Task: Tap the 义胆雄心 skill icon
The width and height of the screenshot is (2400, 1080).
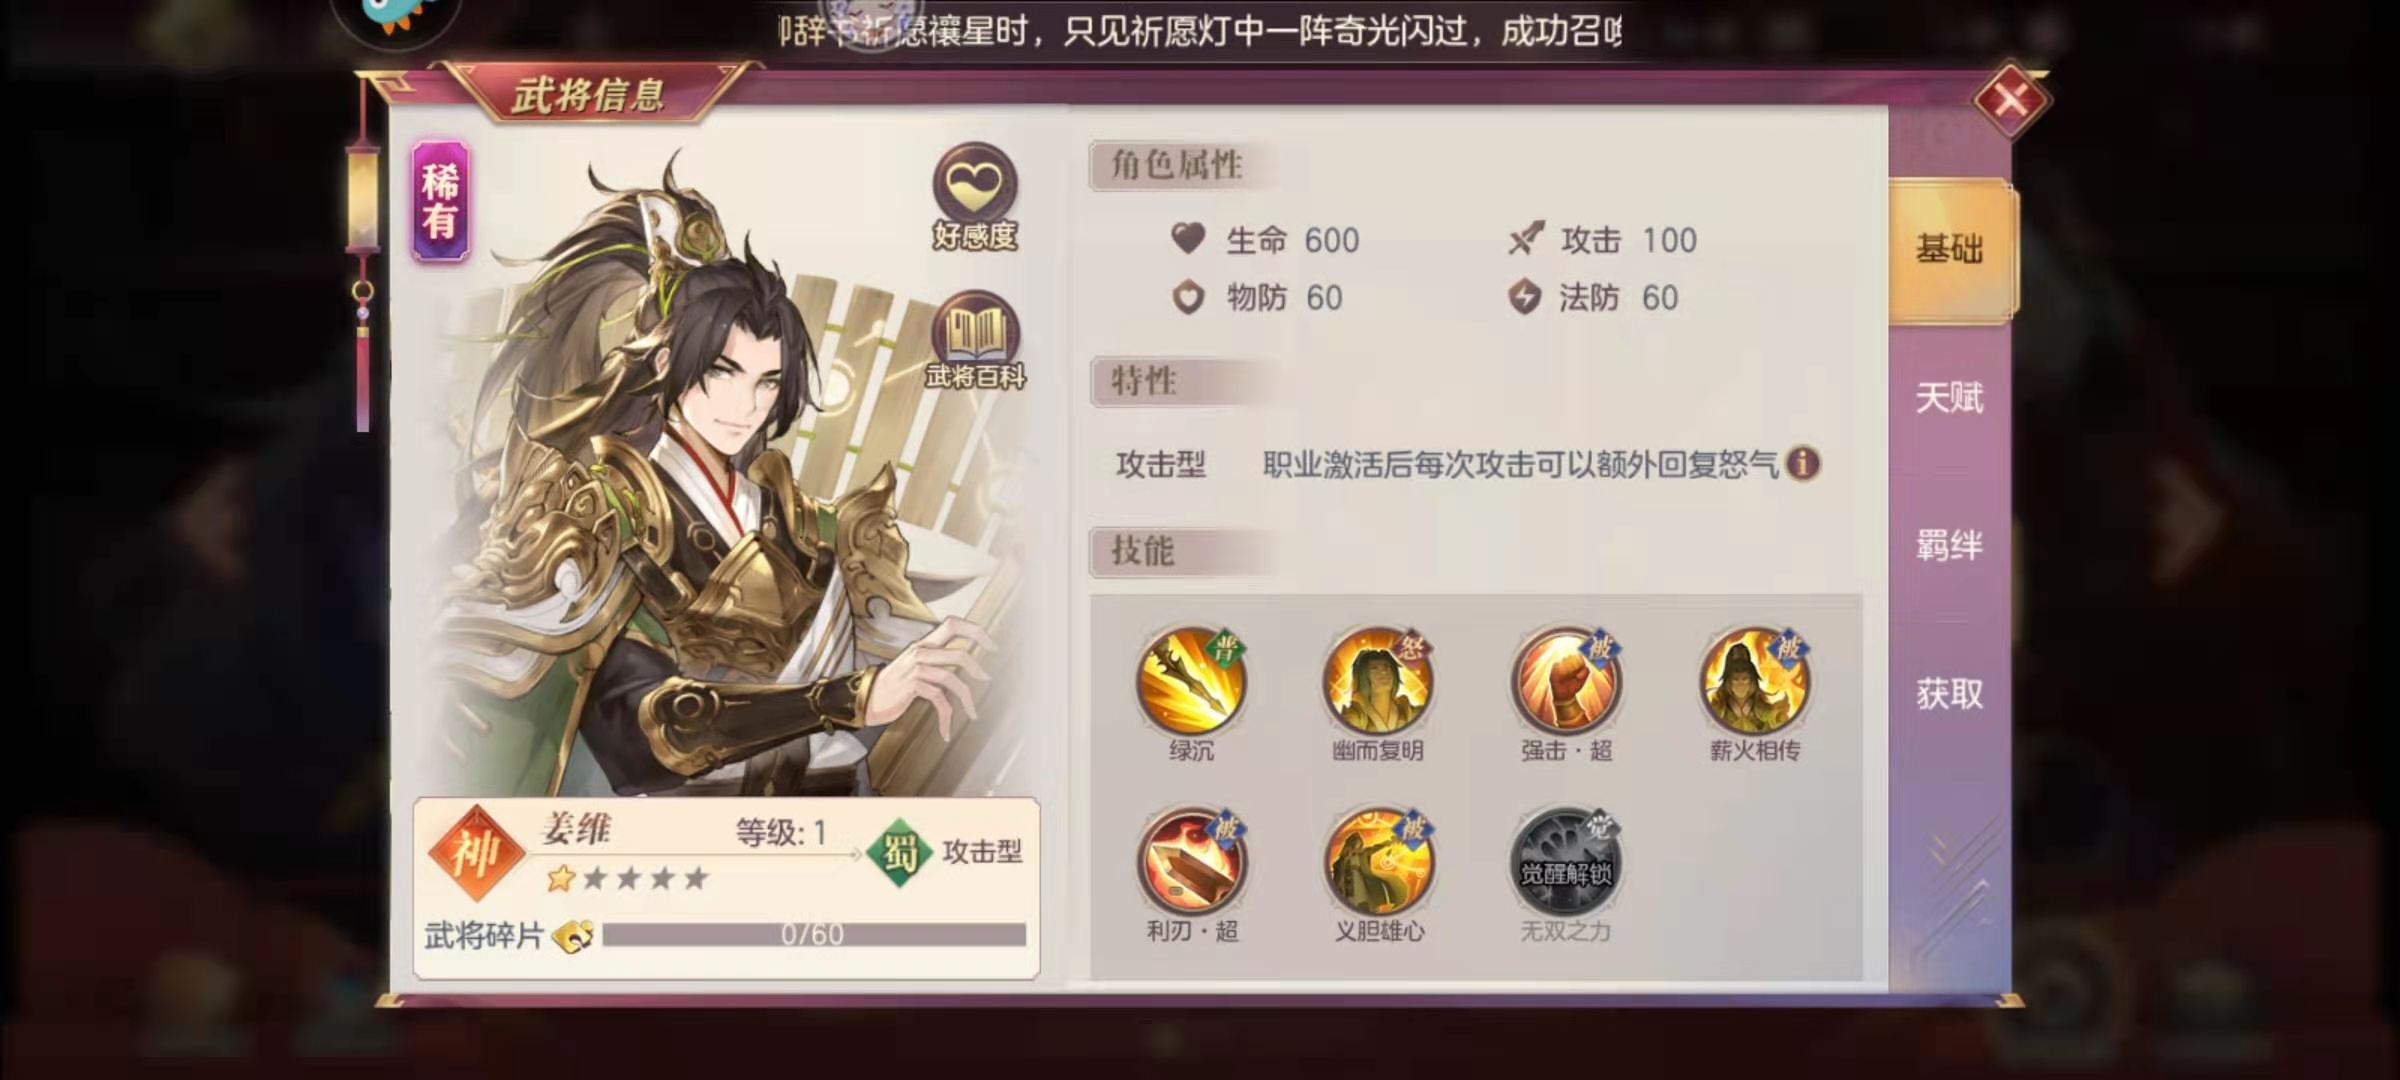Action: click(1379, 861)
